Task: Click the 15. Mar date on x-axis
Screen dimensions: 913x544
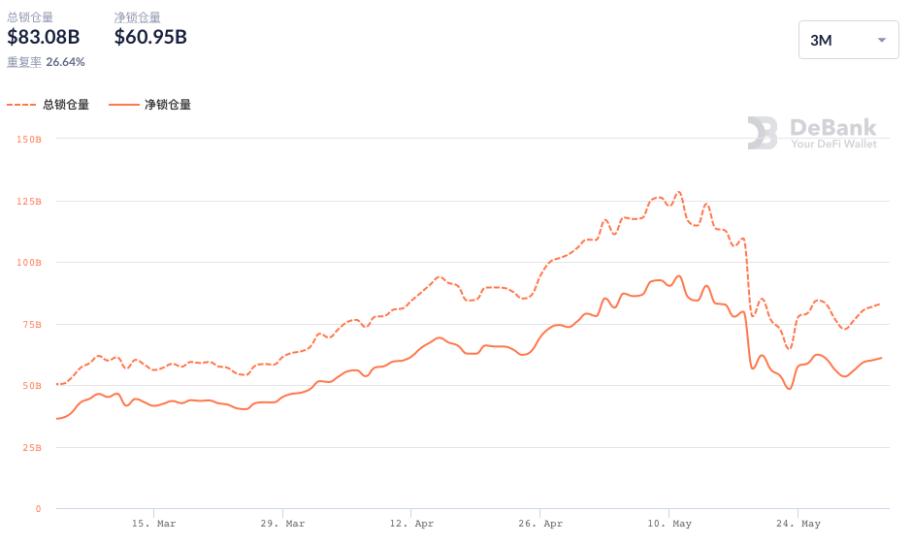Action: coord(154,523)
